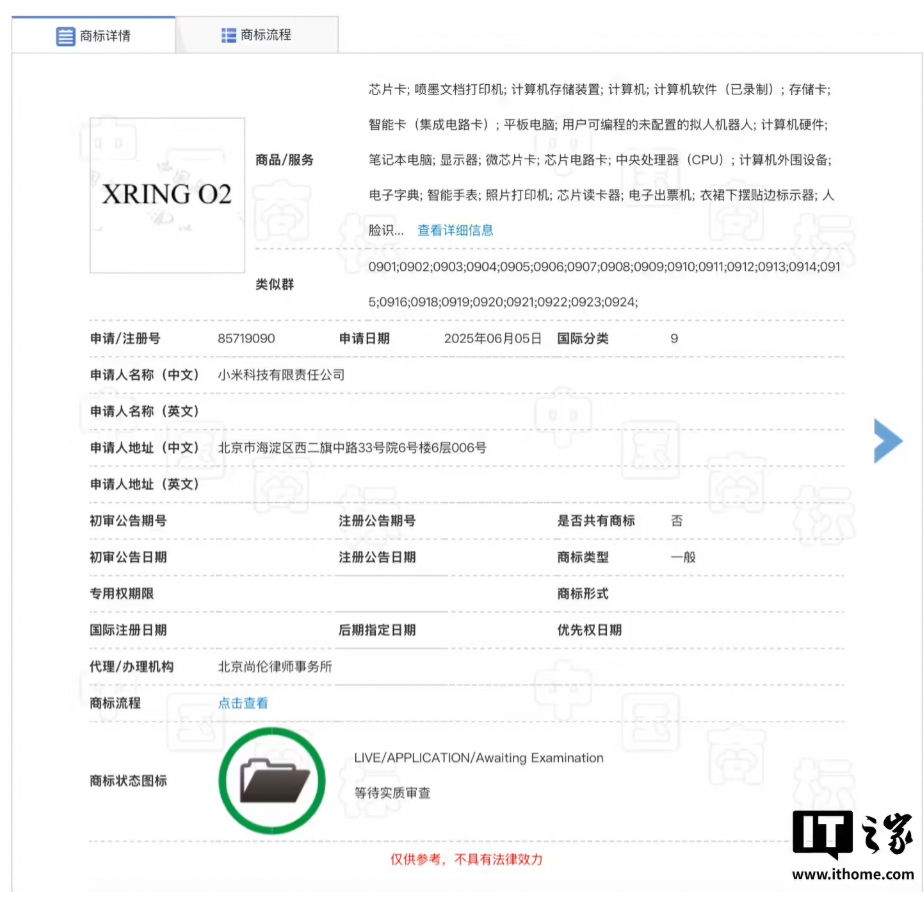Image resolution: width=924 pixels, height=912 pixels.
Task: Switch to the 商标流程 tab
Action: pos(257,35)
